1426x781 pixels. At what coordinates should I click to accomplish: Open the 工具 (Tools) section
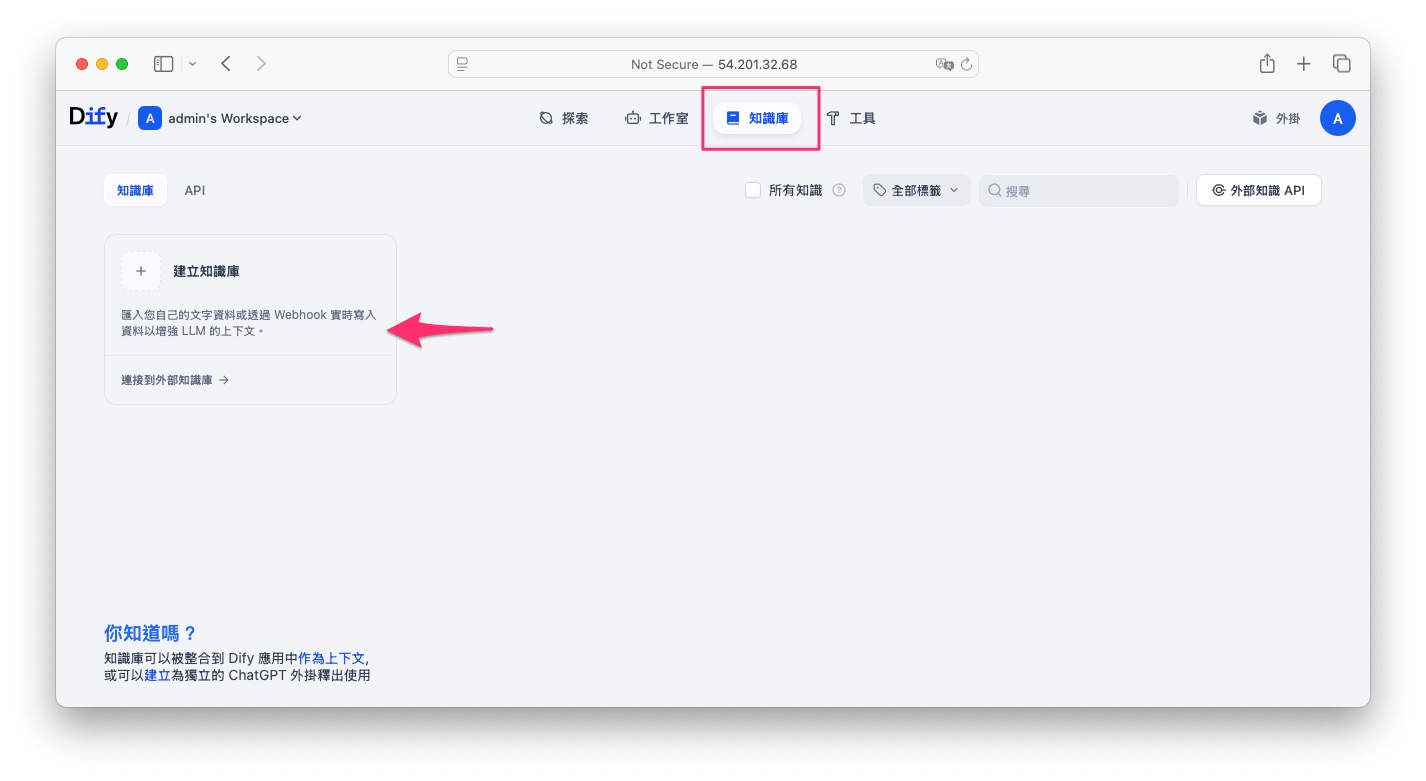pos(851,118)
